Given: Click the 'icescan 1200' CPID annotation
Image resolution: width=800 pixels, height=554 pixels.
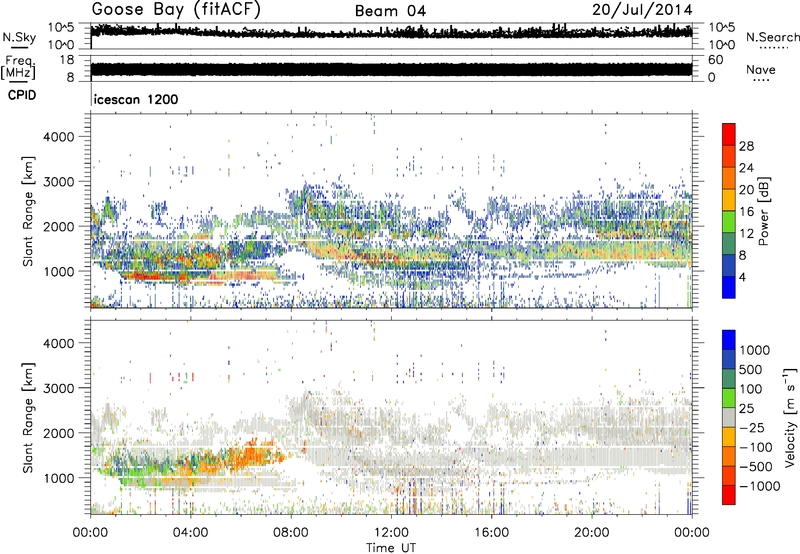Looking at the screenshot, I should [x=136, y=99].
